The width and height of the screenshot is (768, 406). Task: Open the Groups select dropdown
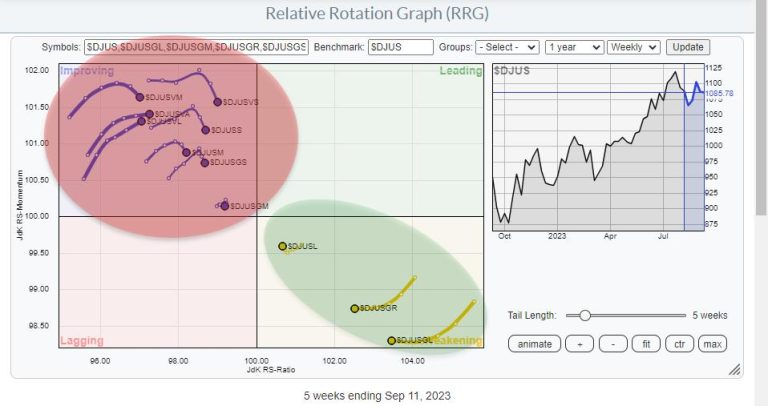pos(508,47)
